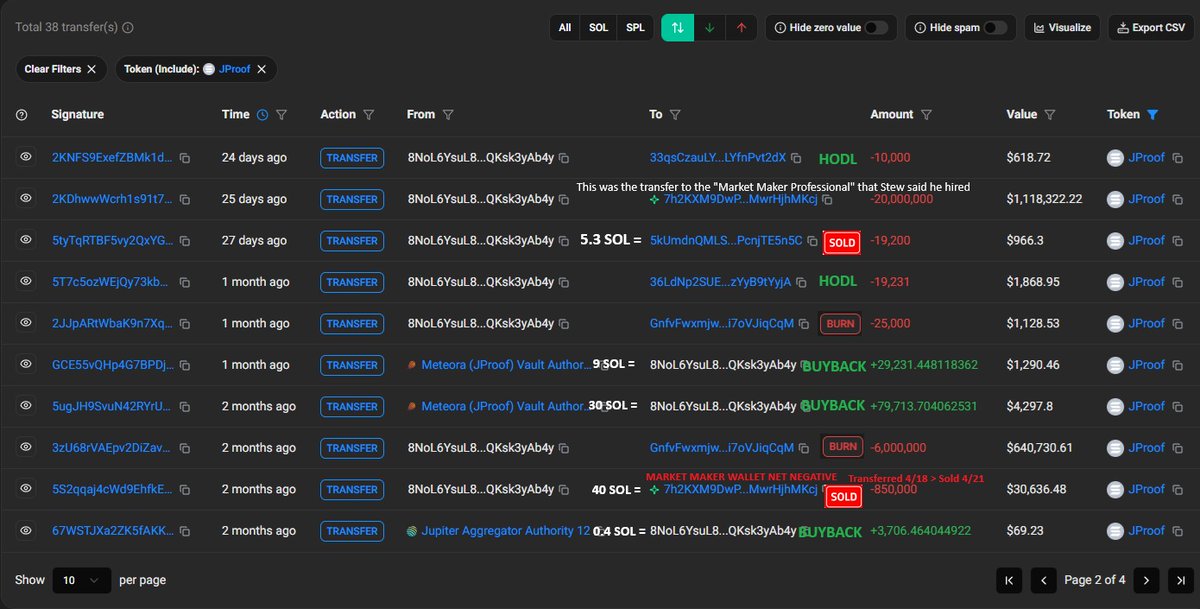Click the green bidirectional arrows filter icon
The image size is (1200, 609).
677,28
